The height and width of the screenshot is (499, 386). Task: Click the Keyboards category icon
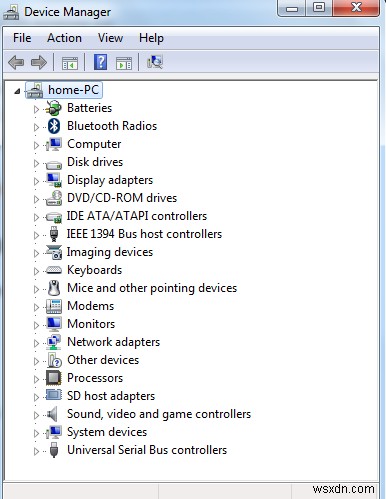tap(54, 270)
